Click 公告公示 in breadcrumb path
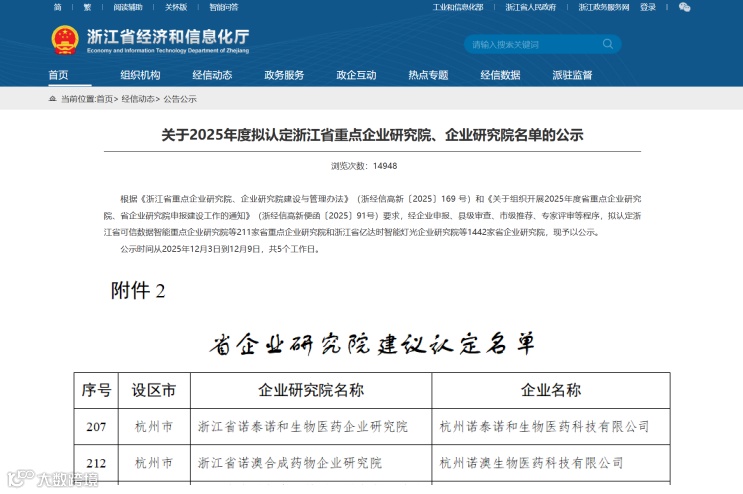743x494 pixels. (x=180, y=99)
